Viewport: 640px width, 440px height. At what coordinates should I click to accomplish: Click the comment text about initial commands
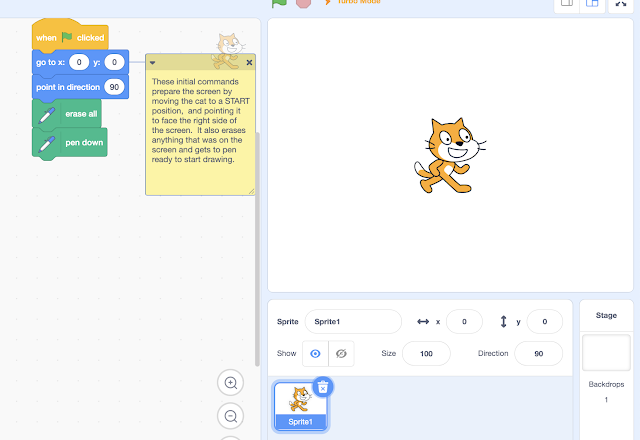(200, 120)
